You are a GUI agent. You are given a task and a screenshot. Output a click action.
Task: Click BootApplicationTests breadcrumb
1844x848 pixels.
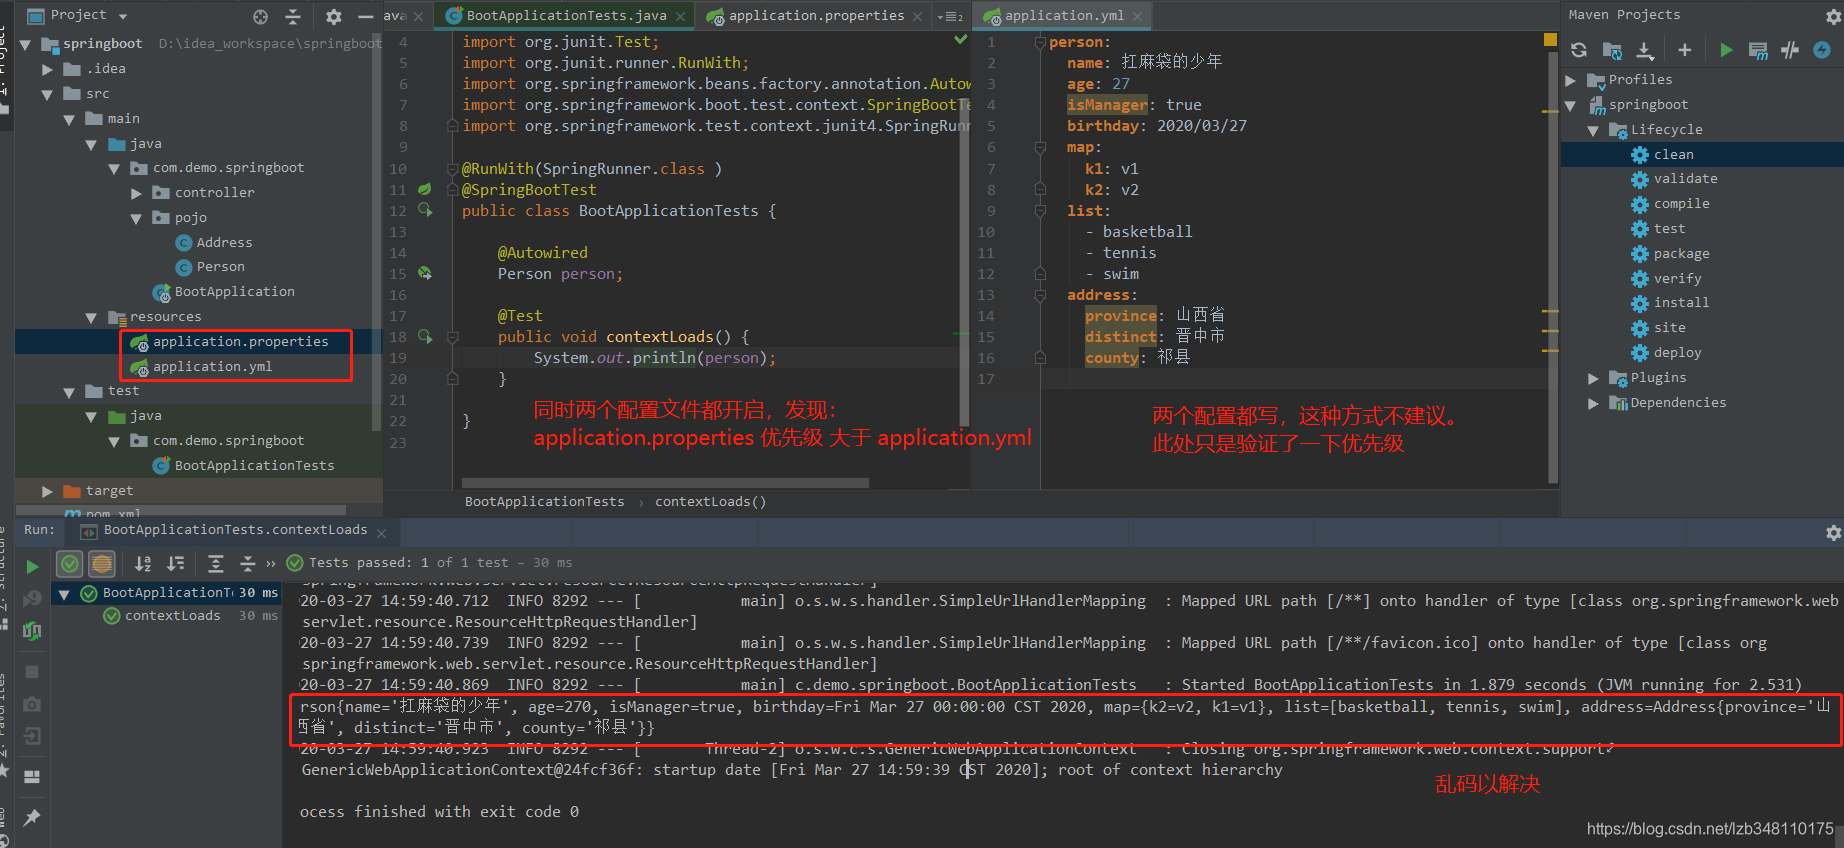click(544, 502)
